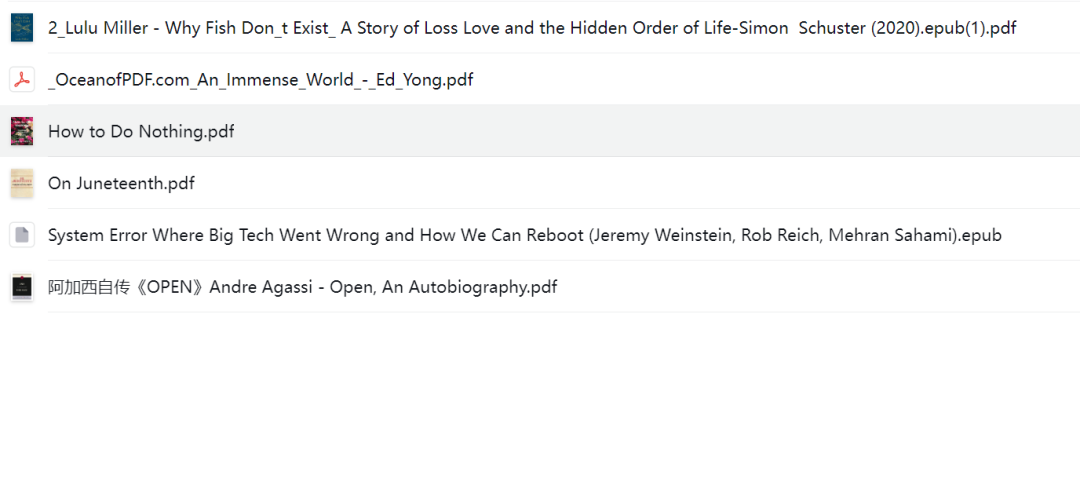Image resolution: width=1080 pixels, height=482 pixels.
Task: Open _OceanofPDF.com_An_Immense_World Ed Yong PDF
Action: tap(260, 80)
